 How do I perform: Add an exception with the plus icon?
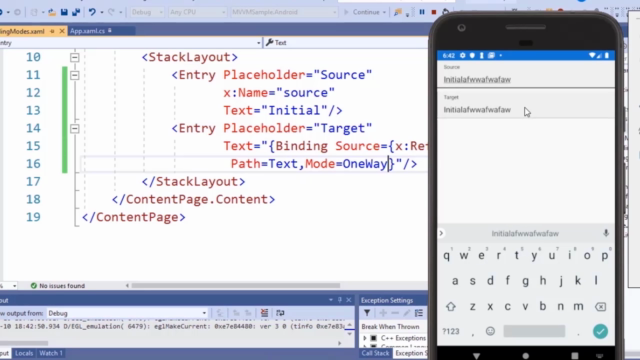click(x=383, y=313)
